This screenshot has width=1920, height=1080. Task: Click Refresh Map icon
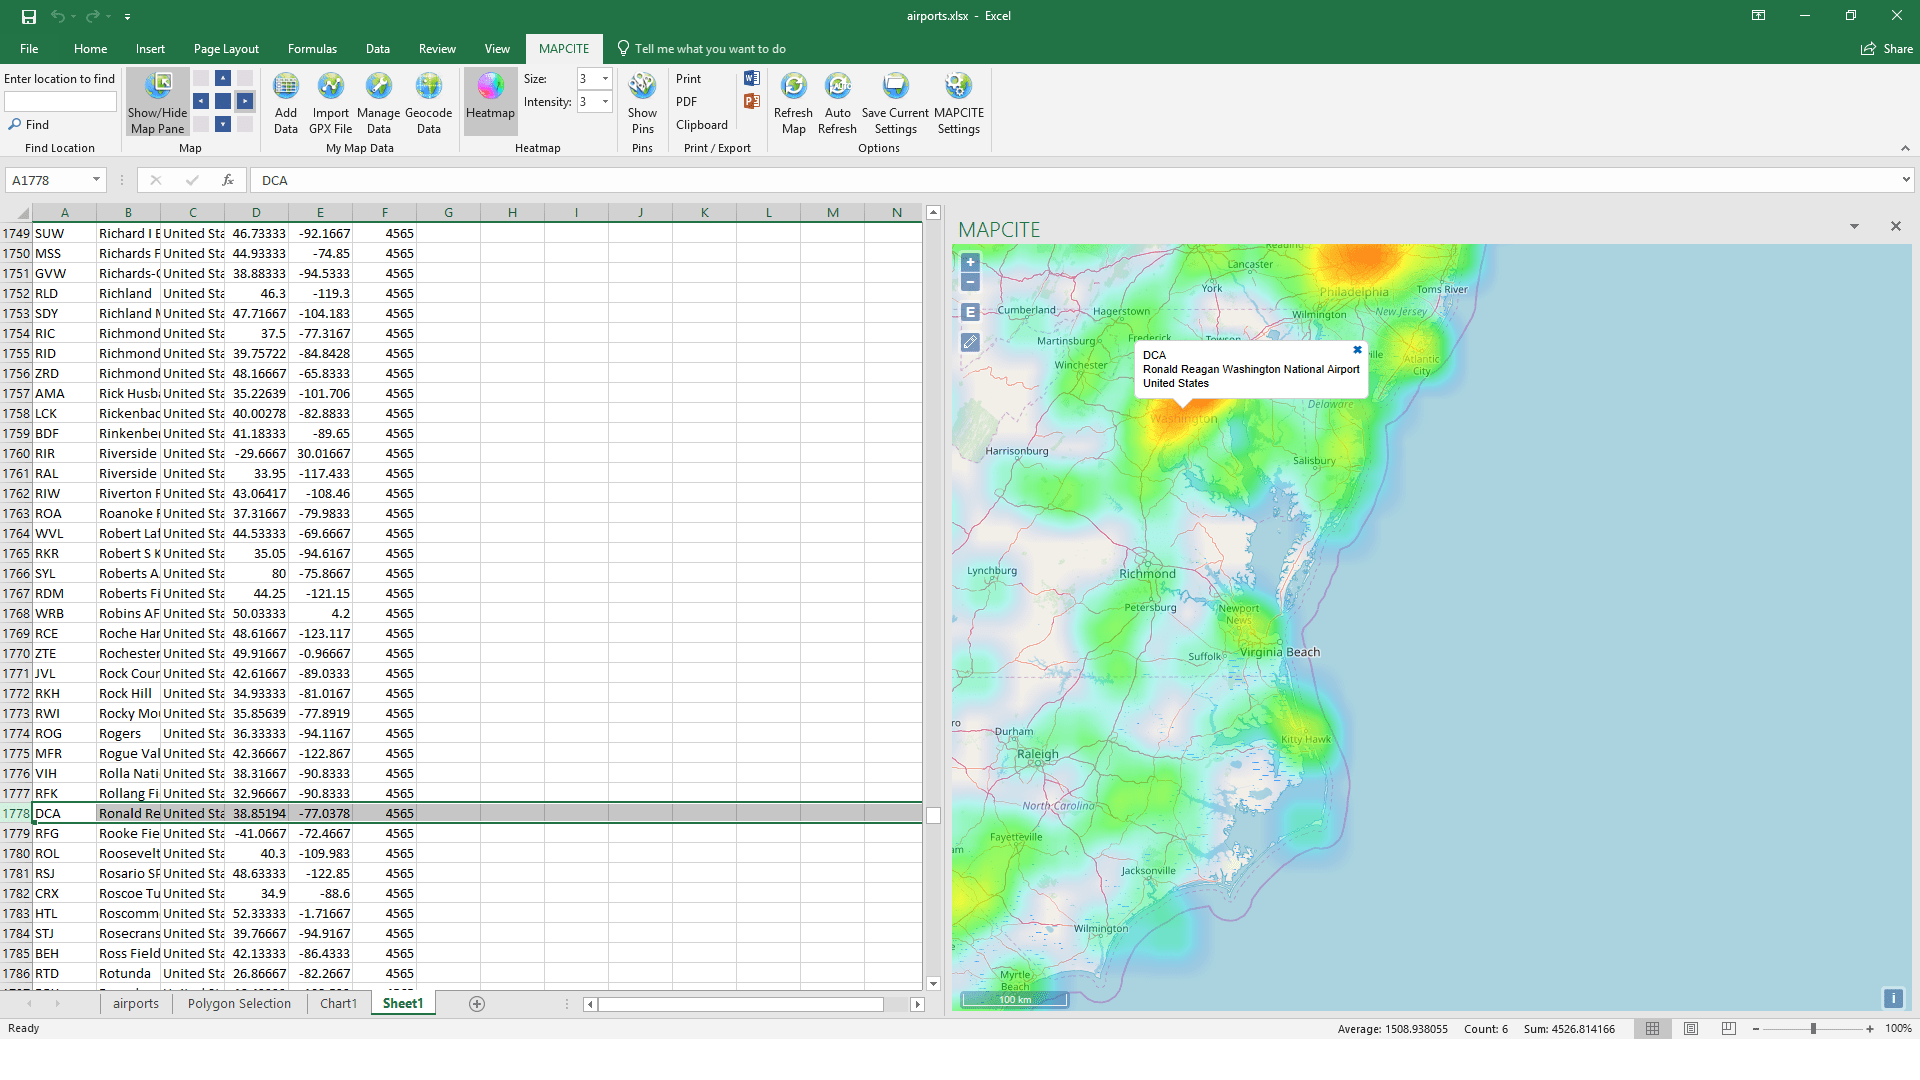[793, 103]
